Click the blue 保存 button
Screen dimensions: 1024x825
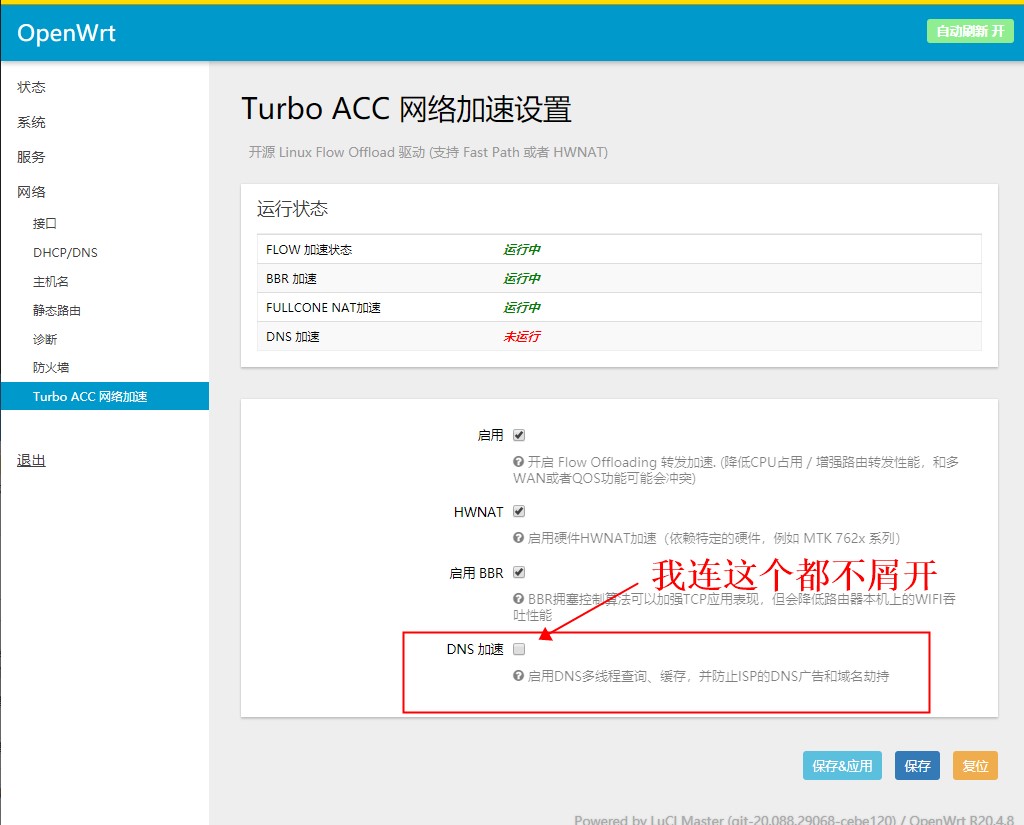[917, 766]
